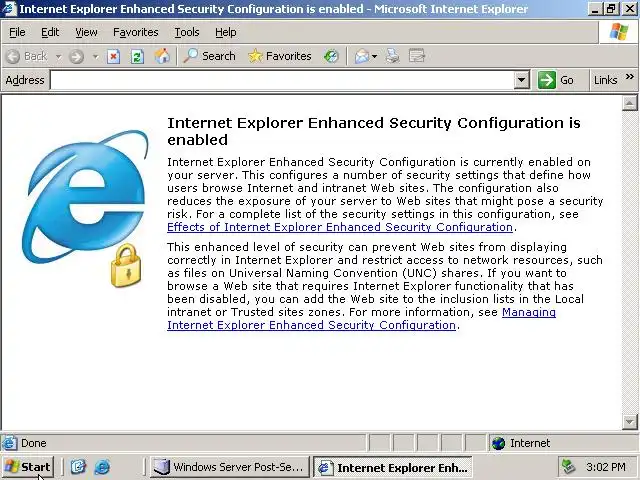This screenshot has height=480, width=640.
Task: Click the Mail toolbar icon
Action: click(362, 56)
